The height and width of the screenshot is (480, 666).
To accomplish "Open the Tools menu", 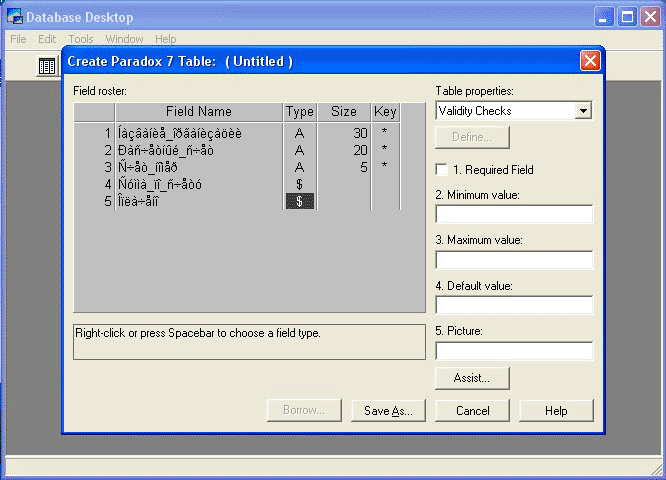I will tap(81, 39).
